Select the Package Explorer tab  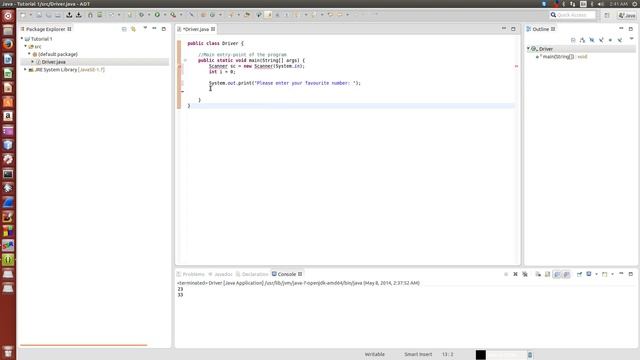click(46, 29)
